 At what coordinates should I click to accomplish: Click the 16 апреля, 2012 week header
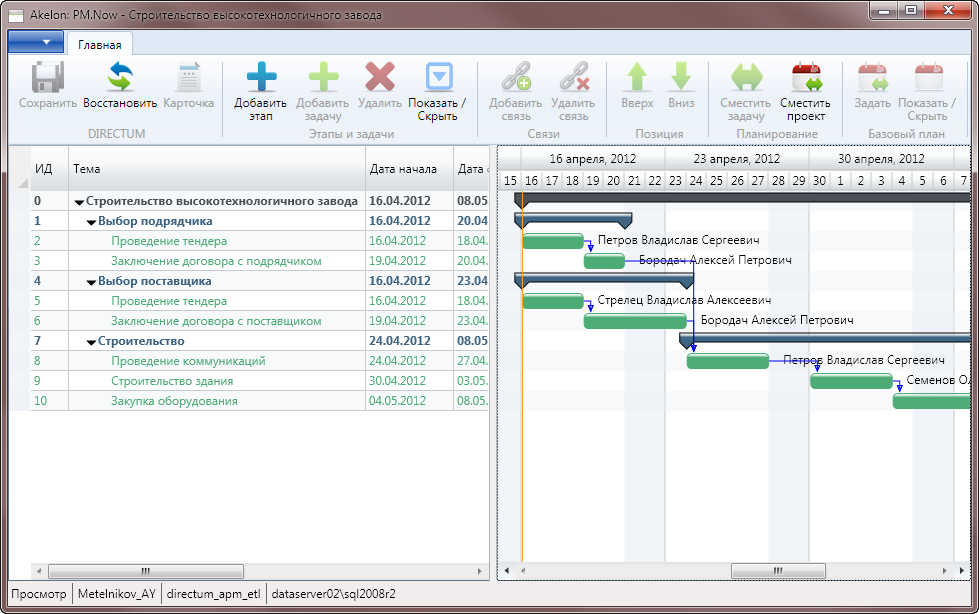pyautogui.click(x=593, y=159)
